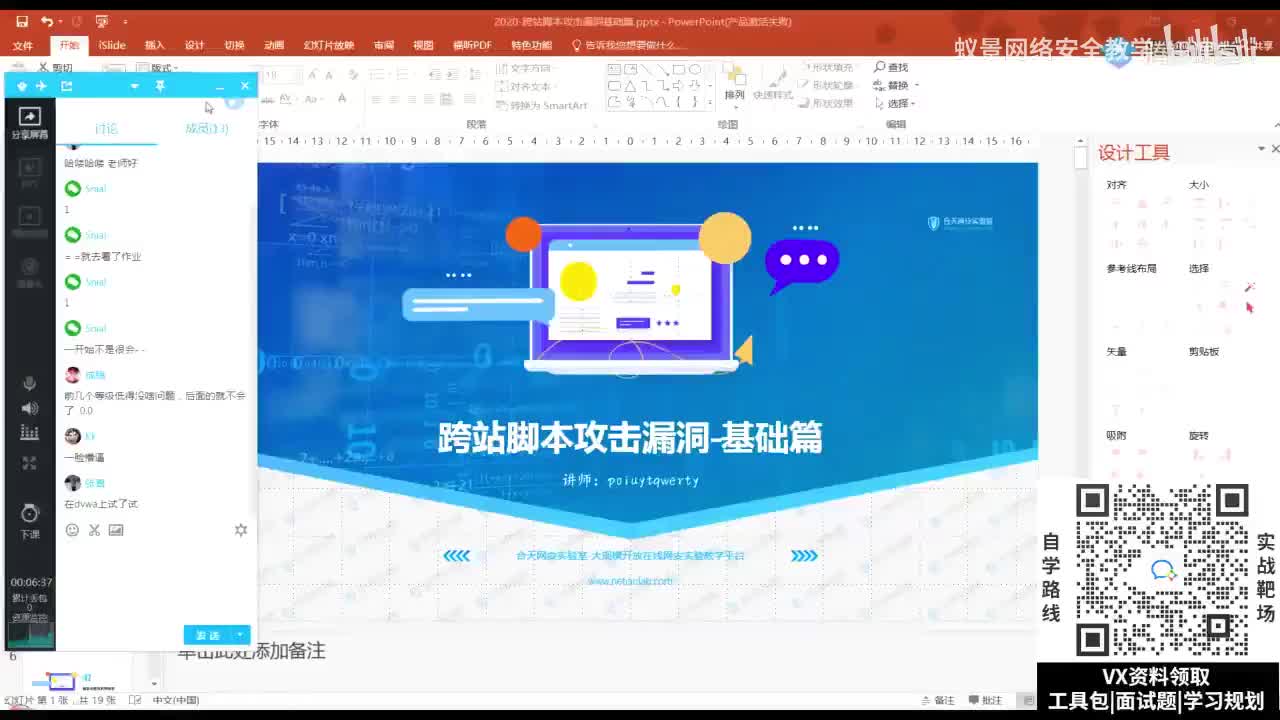Switch to the 切换 ribbon tab
This screenshot has width=1280, height=720.
pyautogui.click(x=234, y=45)
